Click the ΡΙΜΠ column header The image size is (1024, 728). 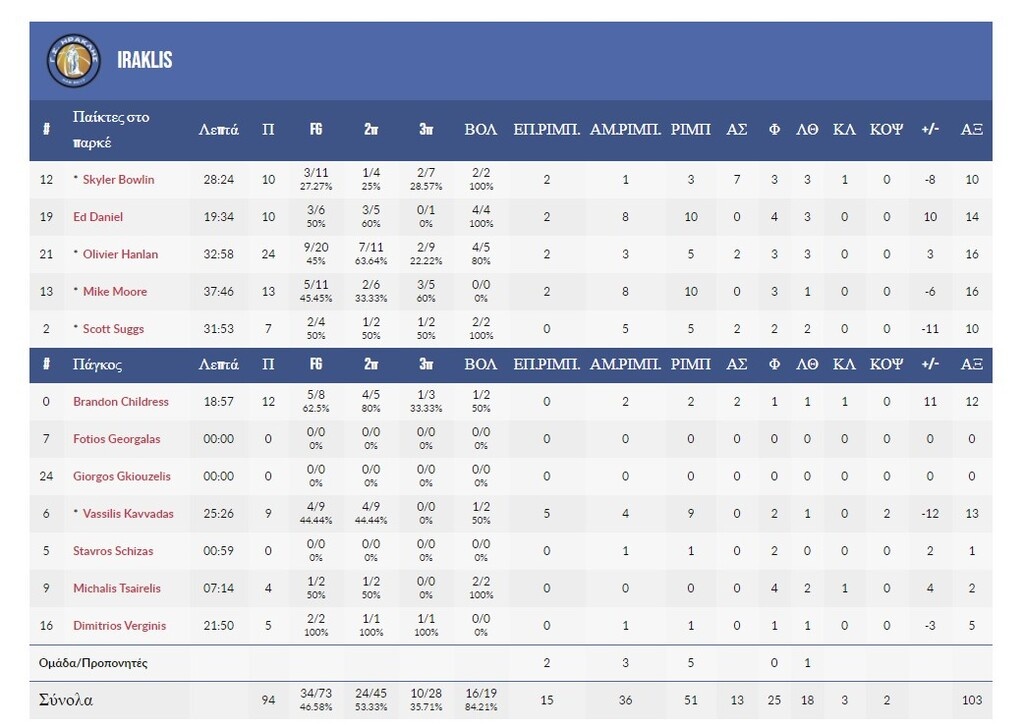coord(690,130)
